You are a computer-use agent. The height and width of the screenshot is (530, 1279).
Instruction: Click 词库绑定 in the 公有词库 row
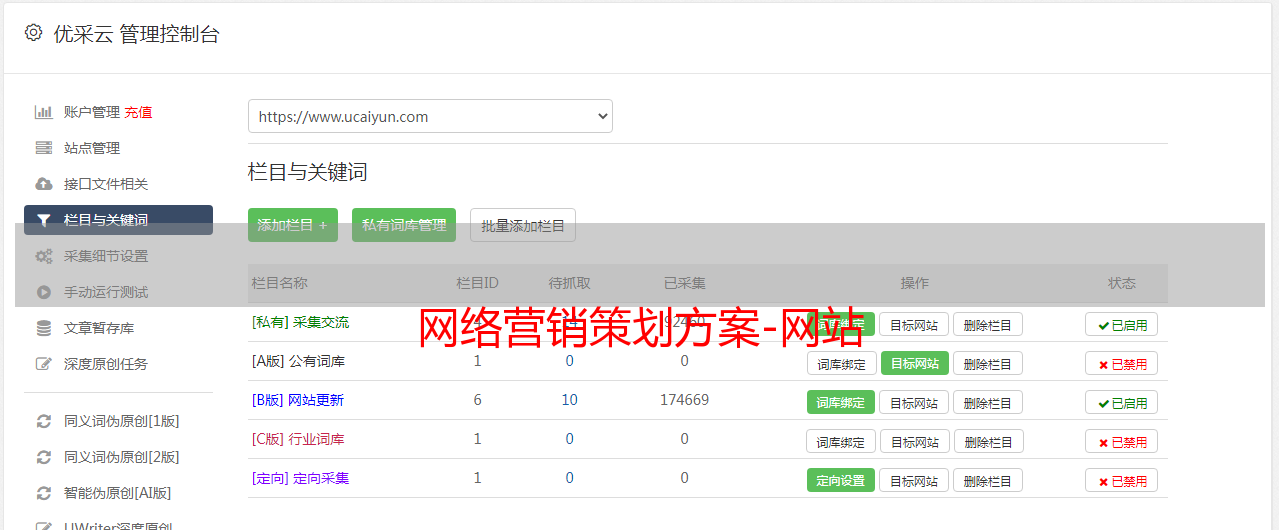[841, 363]
